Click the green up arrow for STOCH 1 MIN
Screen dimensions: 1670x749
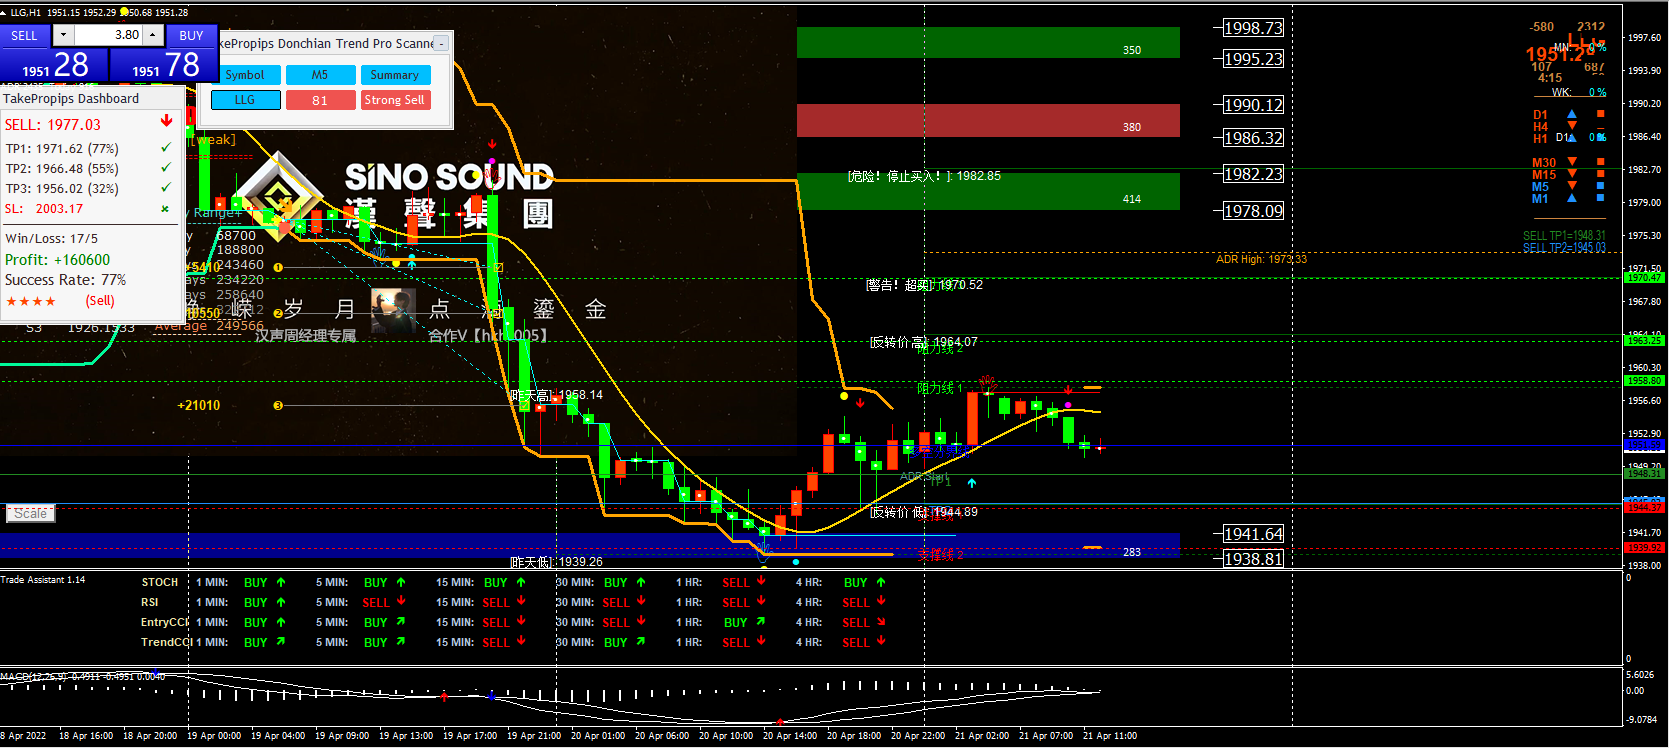[281, 582]
